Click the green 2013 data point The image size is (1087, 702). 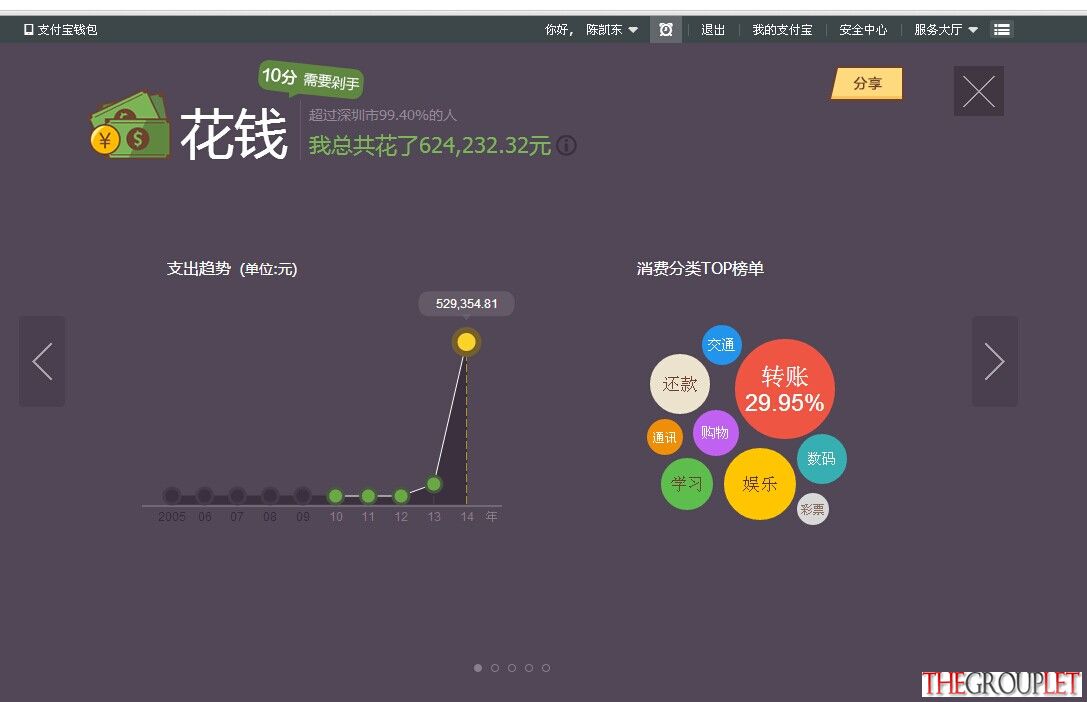(434, 484)
